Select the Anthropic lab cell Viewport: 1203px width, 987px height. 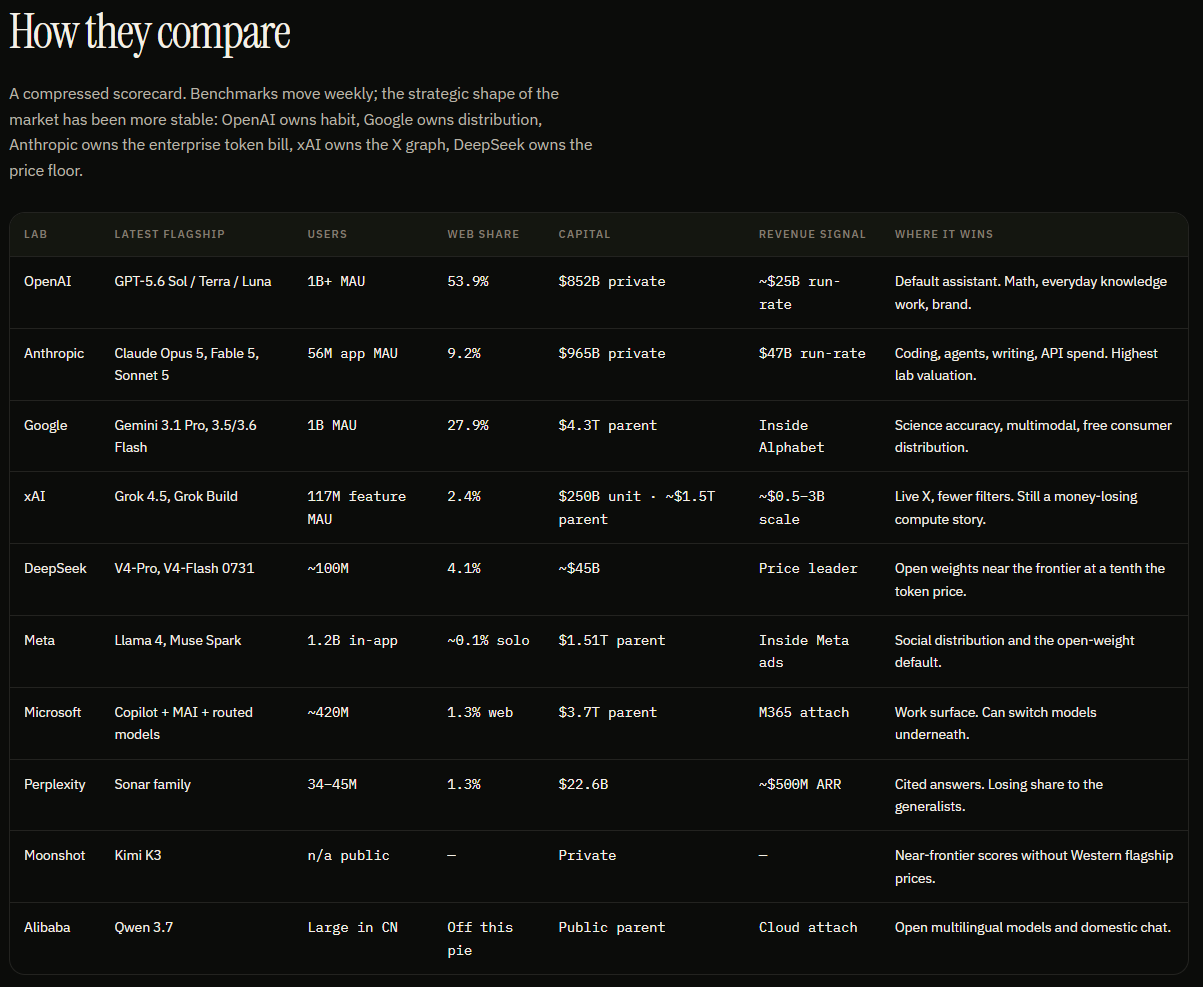[x=54, y=353]
